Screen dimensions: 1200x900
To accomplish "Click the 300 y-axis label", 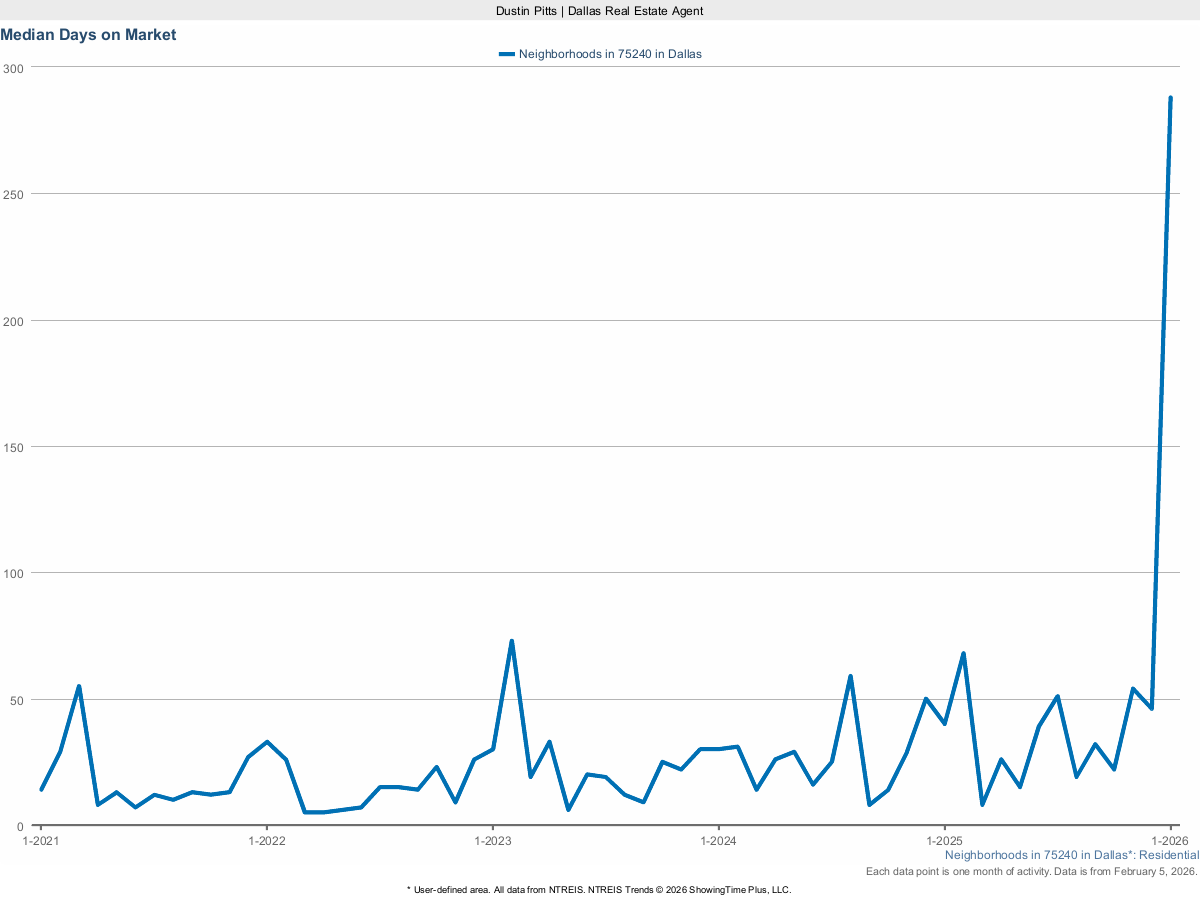I will pos(12,68).
